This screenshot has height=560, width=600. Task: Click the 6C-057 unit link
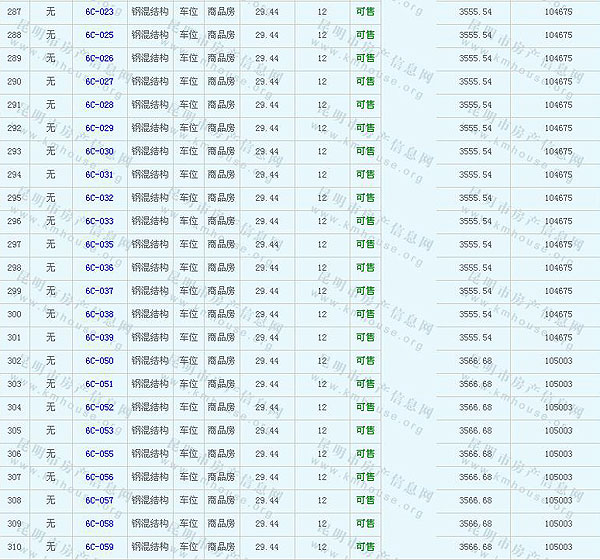pyautogui.click(x=99, y=500)
